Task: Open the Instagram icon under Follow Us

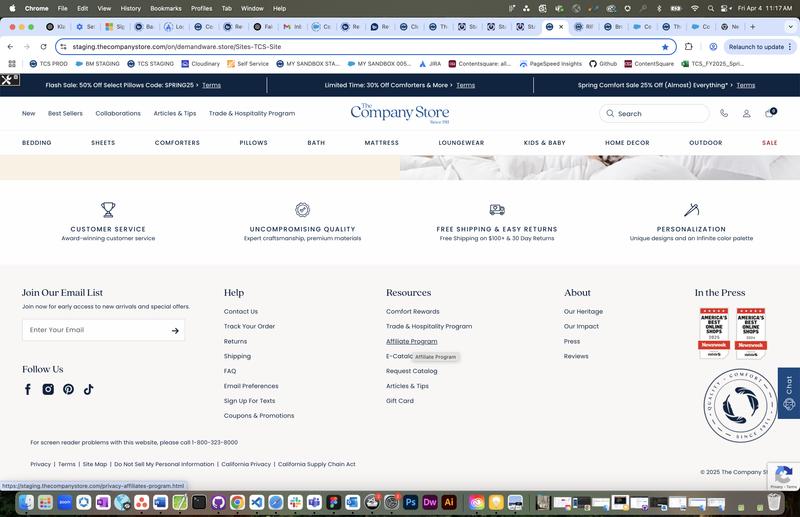Action: pyautogui.click(x=48, y=389)
